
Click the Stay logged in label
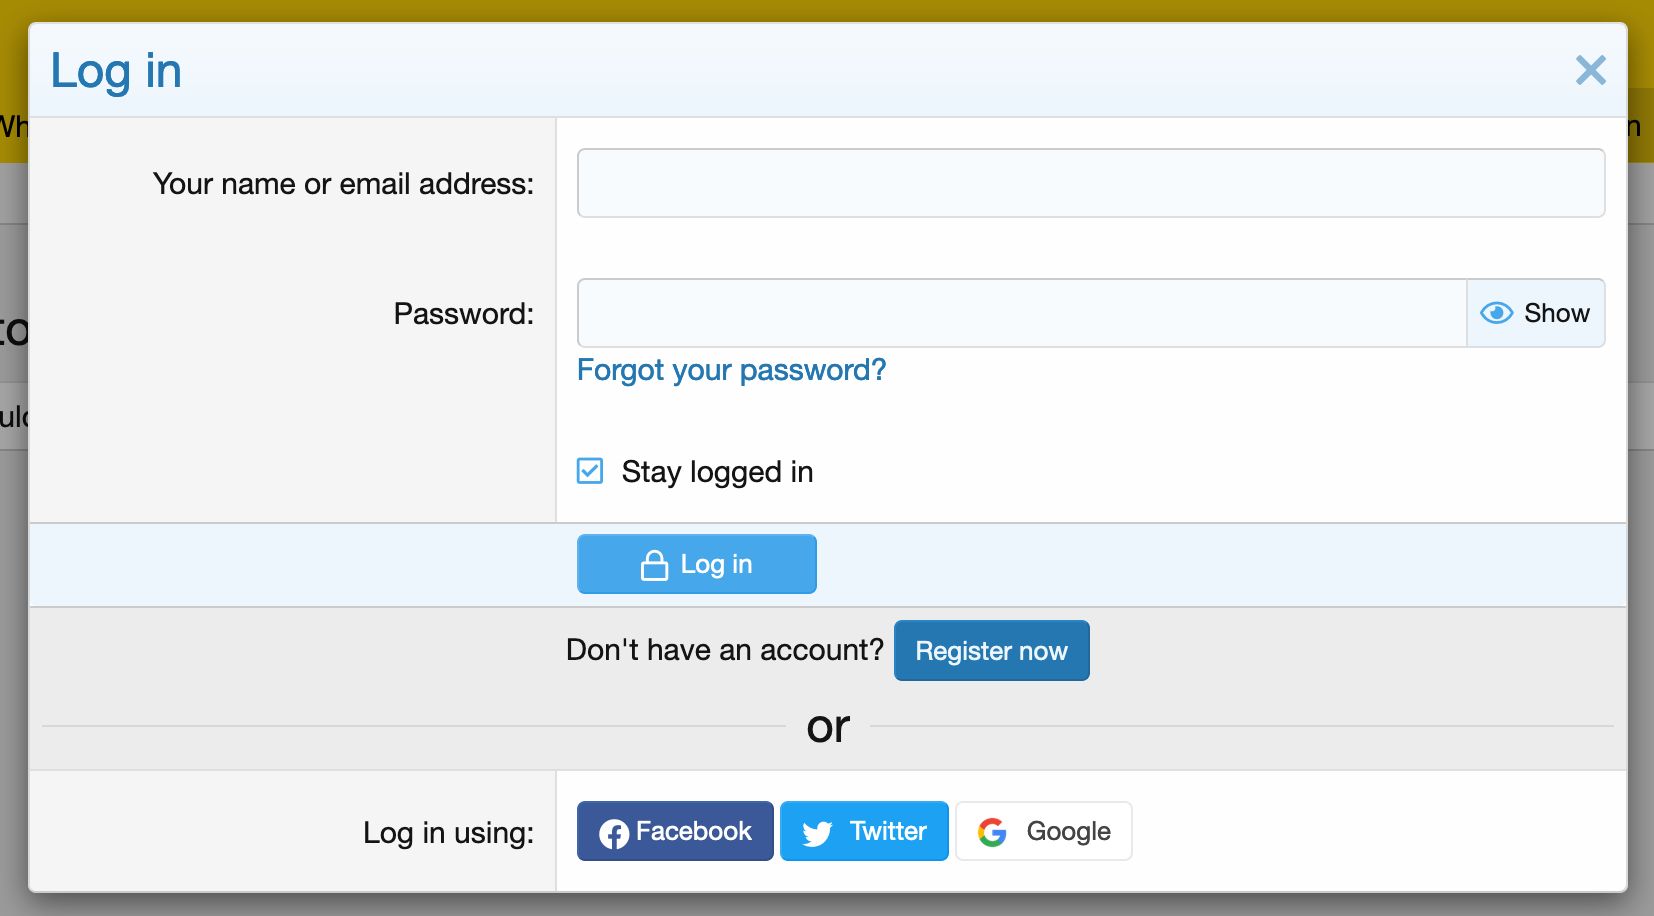(x=717, y=472)
